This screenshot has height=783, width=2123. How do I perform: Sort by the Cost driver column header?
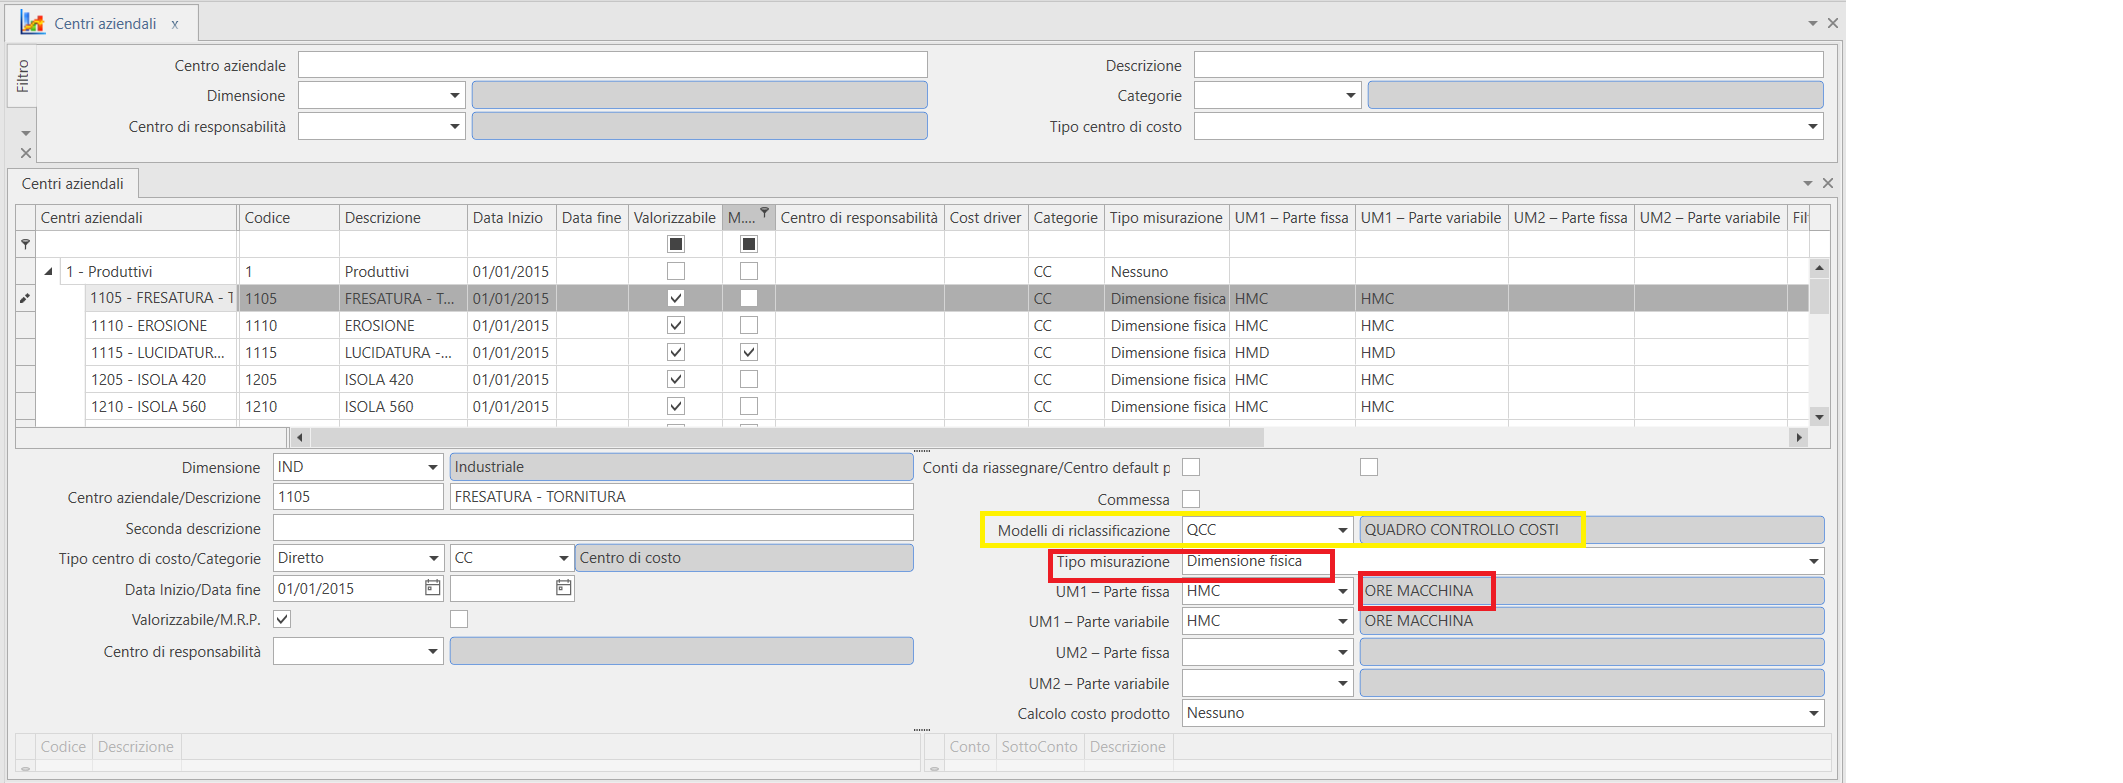pos(985,218)
